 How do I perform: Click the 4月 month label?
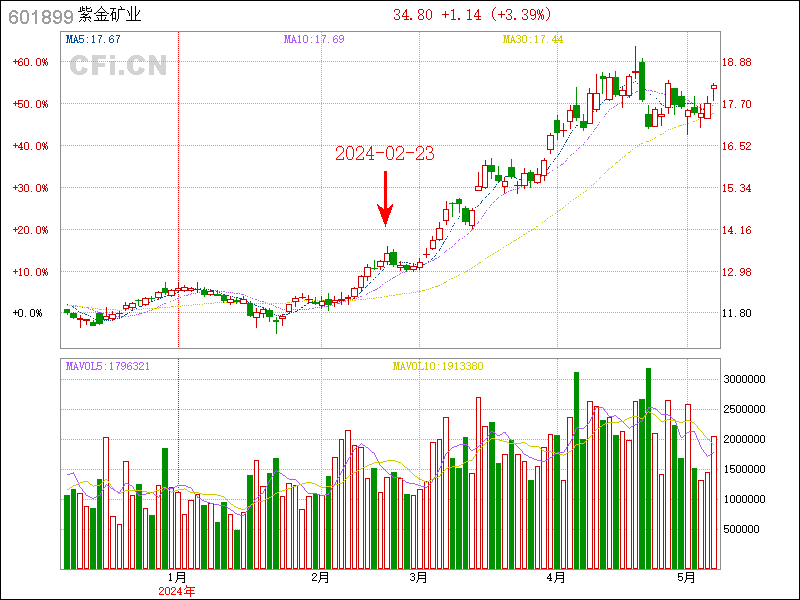coord(556,578)
